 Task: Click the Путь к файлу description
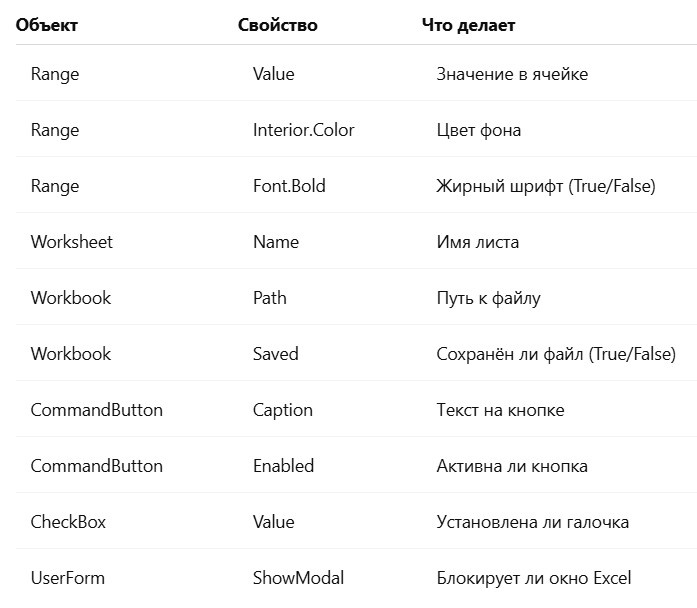click(x=489, y=298)
